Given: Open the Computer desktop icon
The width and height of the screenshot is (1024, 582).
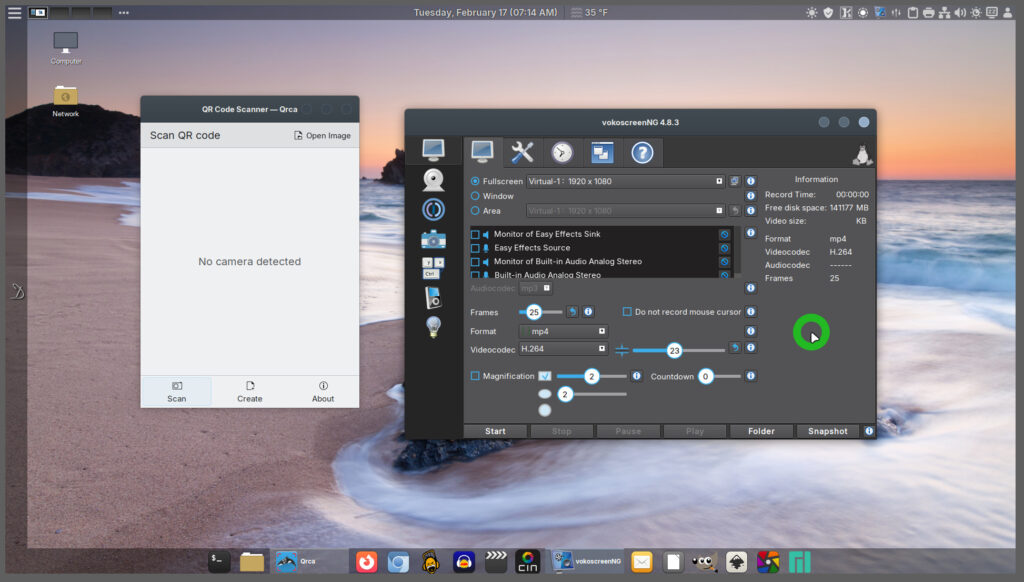Looking at the screenshot, I should click(65, 48).
